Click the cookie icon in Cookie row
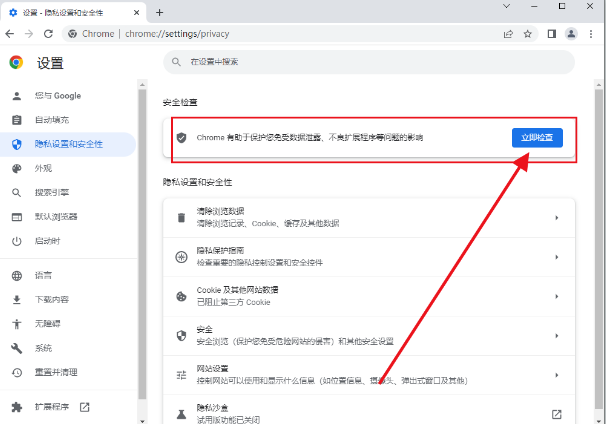The width and height of the screenshot is (606, 424). (181, 296)
